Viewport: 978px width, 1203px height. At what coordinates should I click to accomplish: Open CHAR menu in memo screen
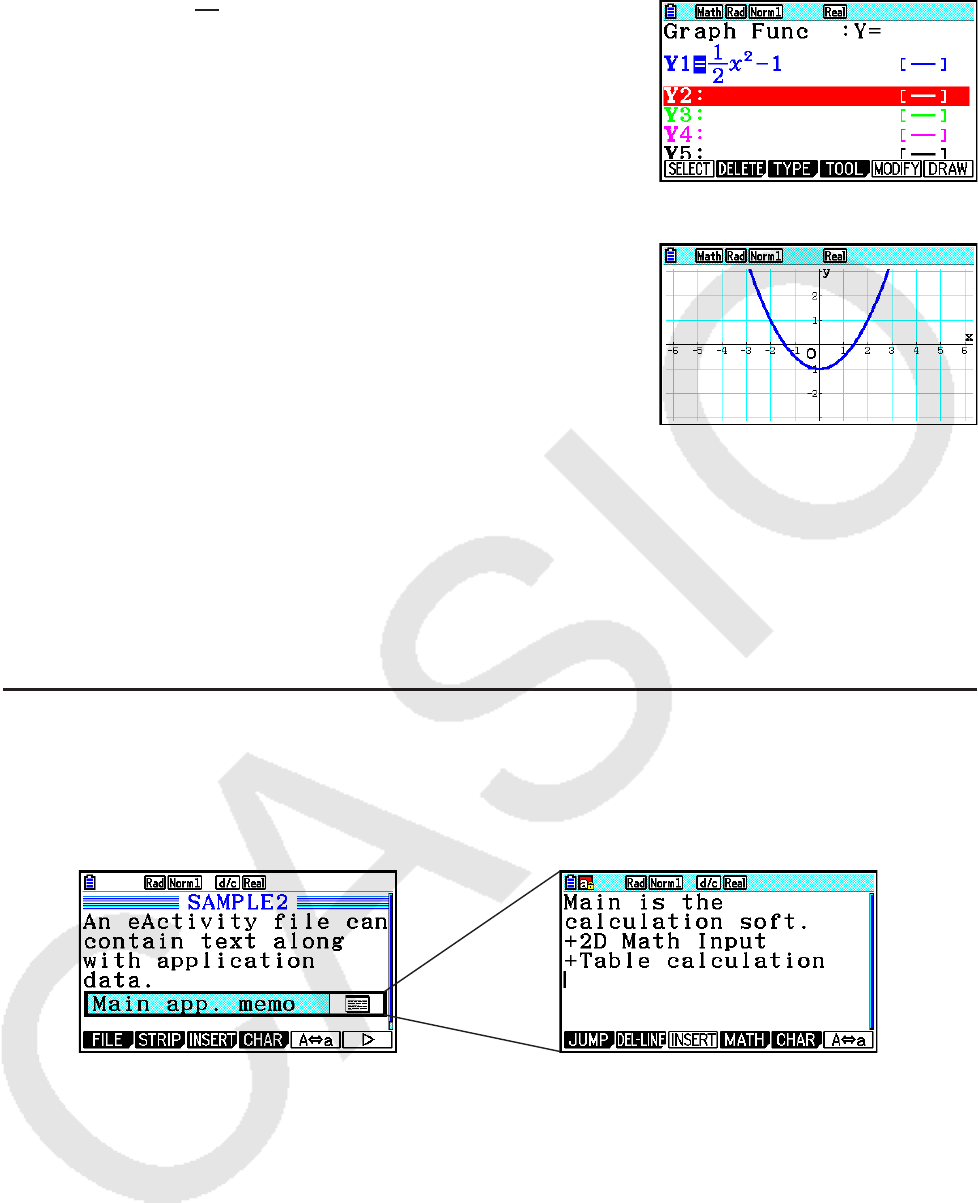coord(796,1040)
